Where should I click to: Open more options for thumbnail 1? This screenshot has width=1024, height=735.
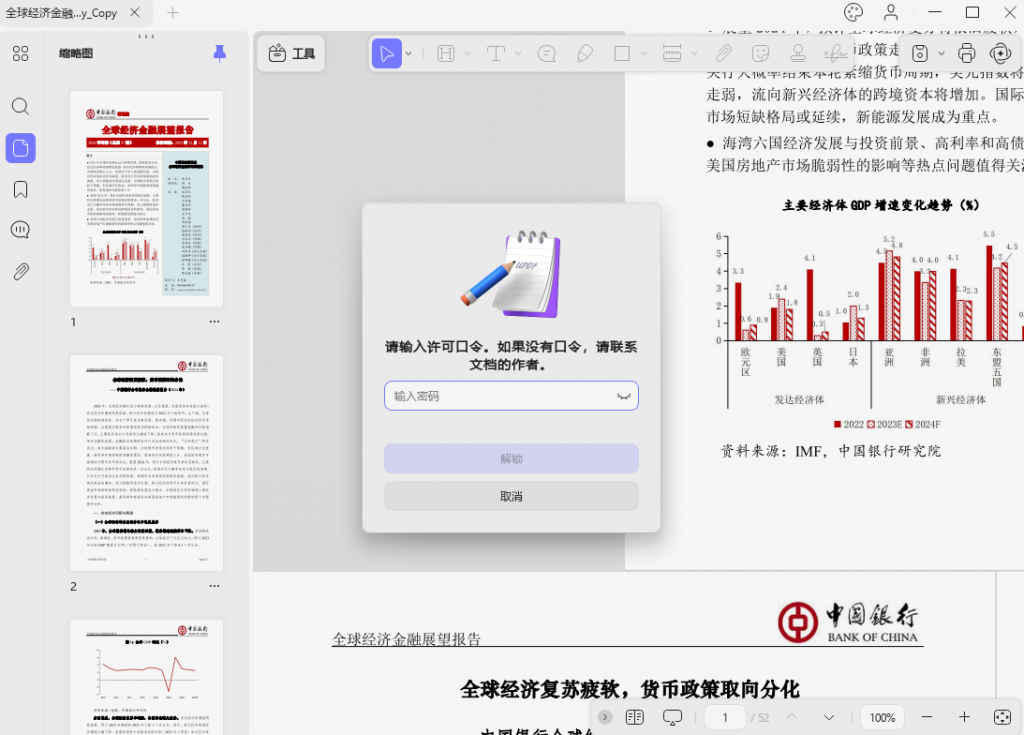(x=214, y=321)
